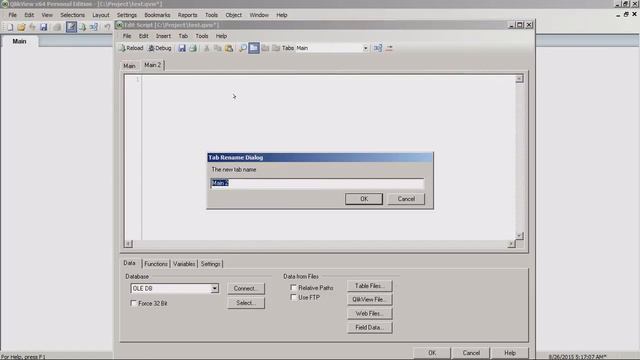
Task: Click the Web Files... button
Action: pos(370,314)
